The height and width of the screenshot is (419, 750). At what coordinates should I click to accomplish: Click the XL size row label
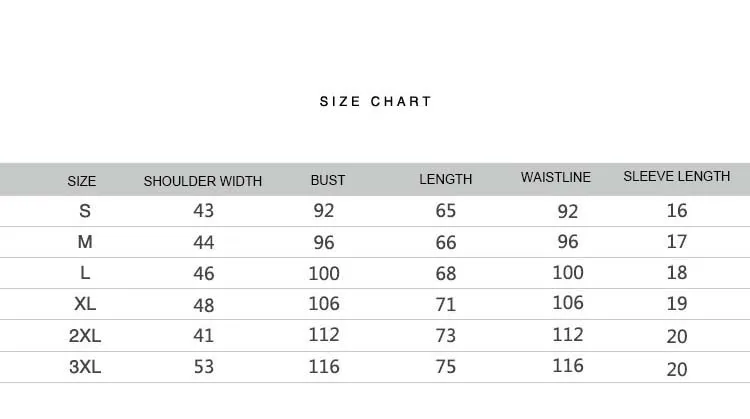85,304
